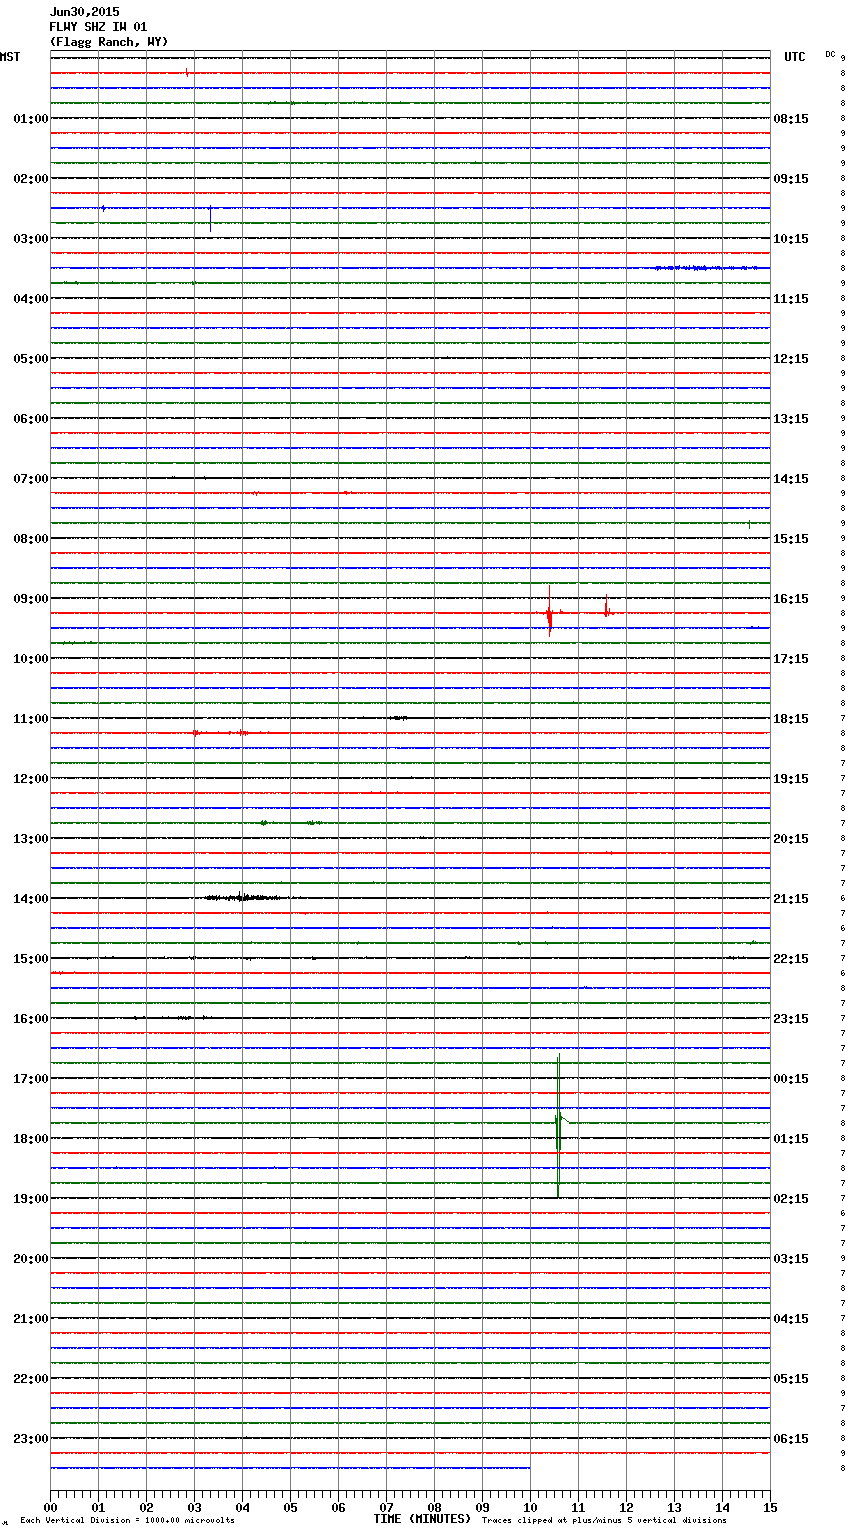Viewport: 850px width, 1534px height.
Task: Select the 02:00 MST row label
Action: 31,179
